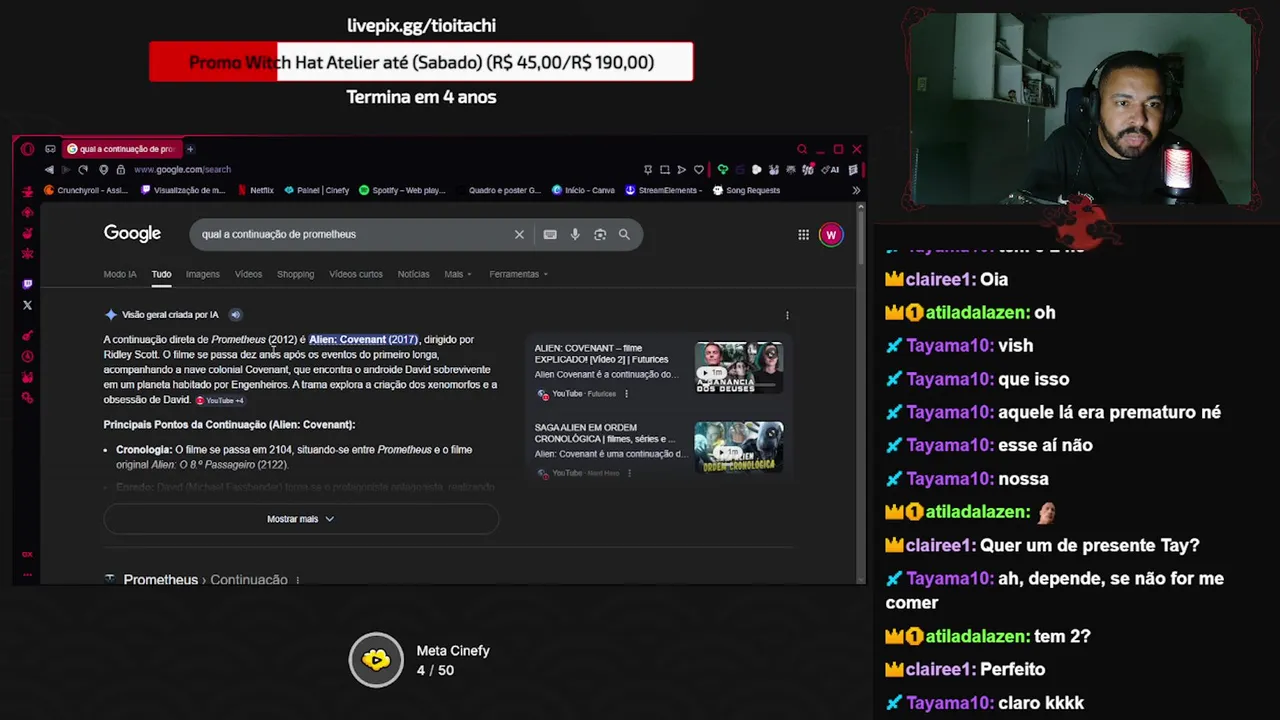The height and width of the screenshot is (720, 1280).
Task: Open the GX Corner sidebar icon at bottom
Action: (27, 554)
